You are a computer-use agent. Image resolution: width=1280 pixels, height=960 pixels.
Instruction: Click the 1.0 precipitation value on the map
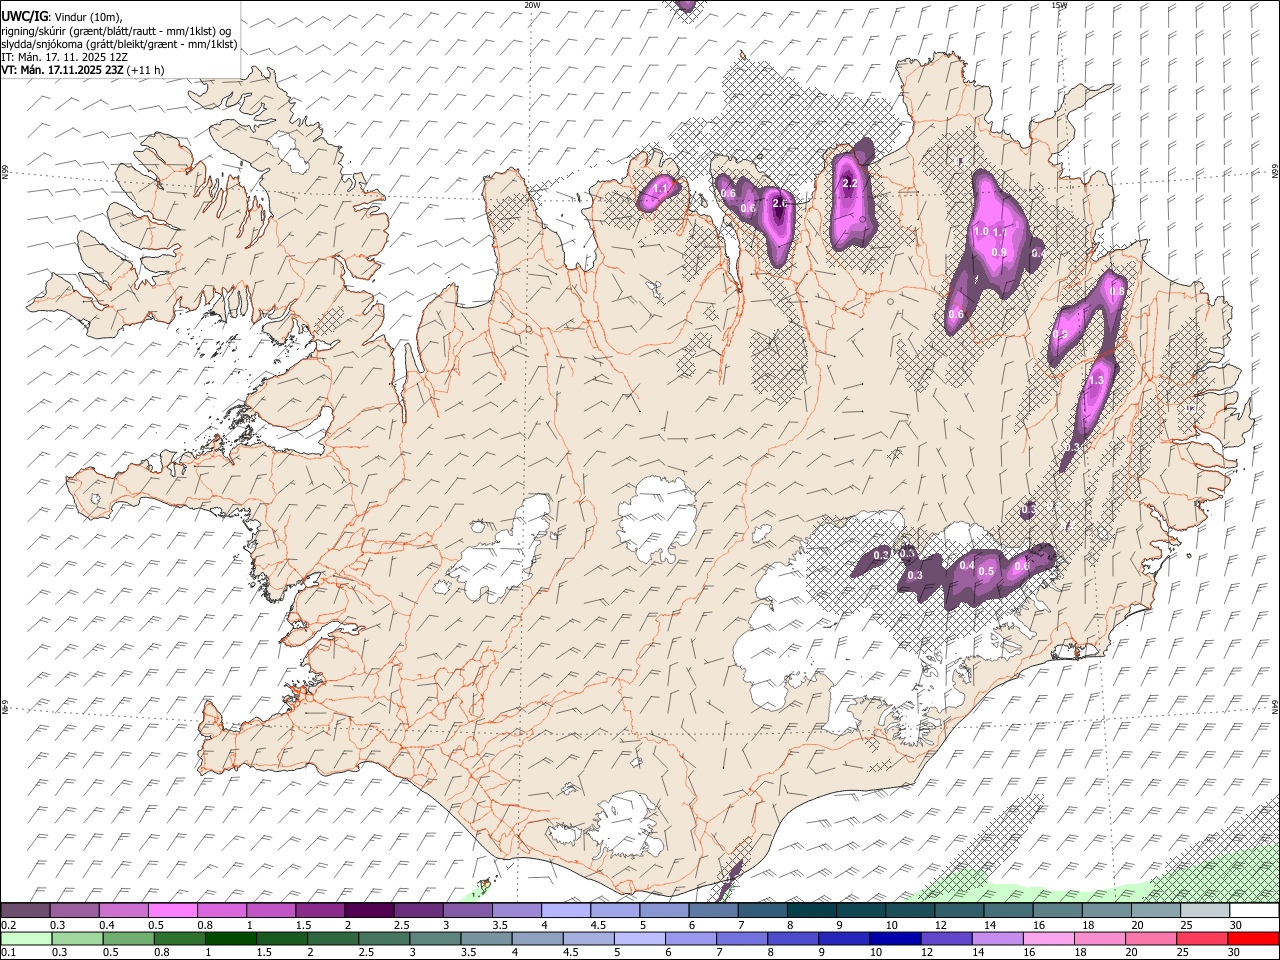tap(981, 231)
